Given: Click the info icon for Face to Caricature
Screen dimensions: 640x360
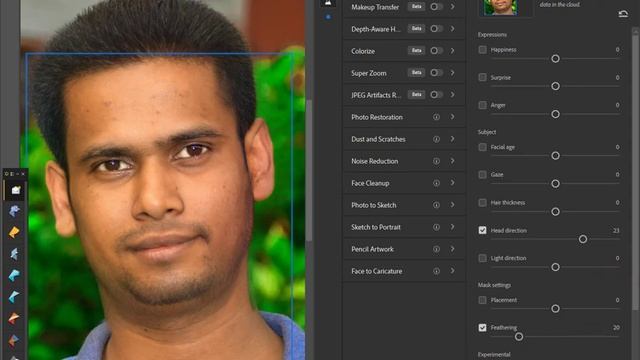Looking at the screenshot, I should point(436,271).
